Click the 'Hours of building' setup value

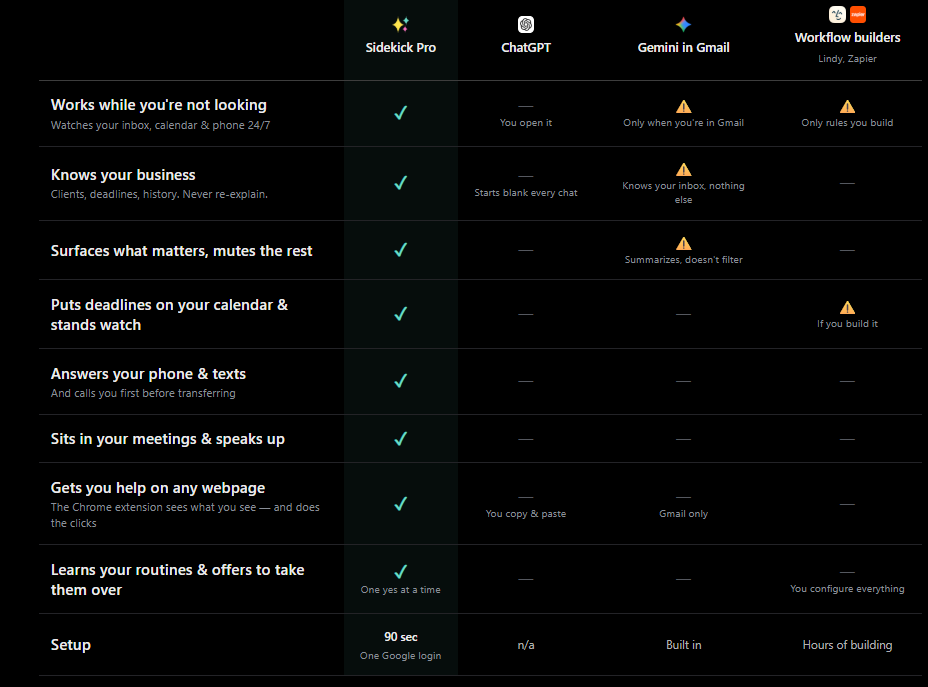click(847, 645)
